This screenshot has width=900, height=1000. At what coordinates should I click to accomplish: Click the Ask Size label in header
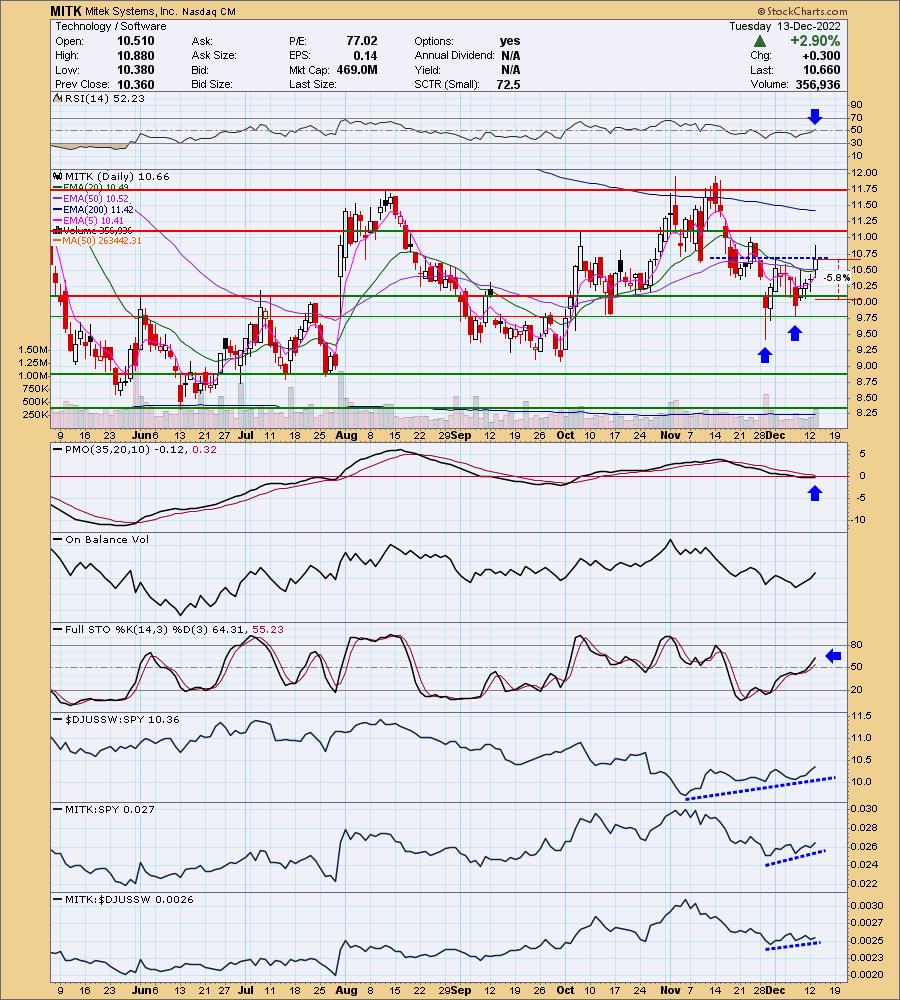click(214, 55)
